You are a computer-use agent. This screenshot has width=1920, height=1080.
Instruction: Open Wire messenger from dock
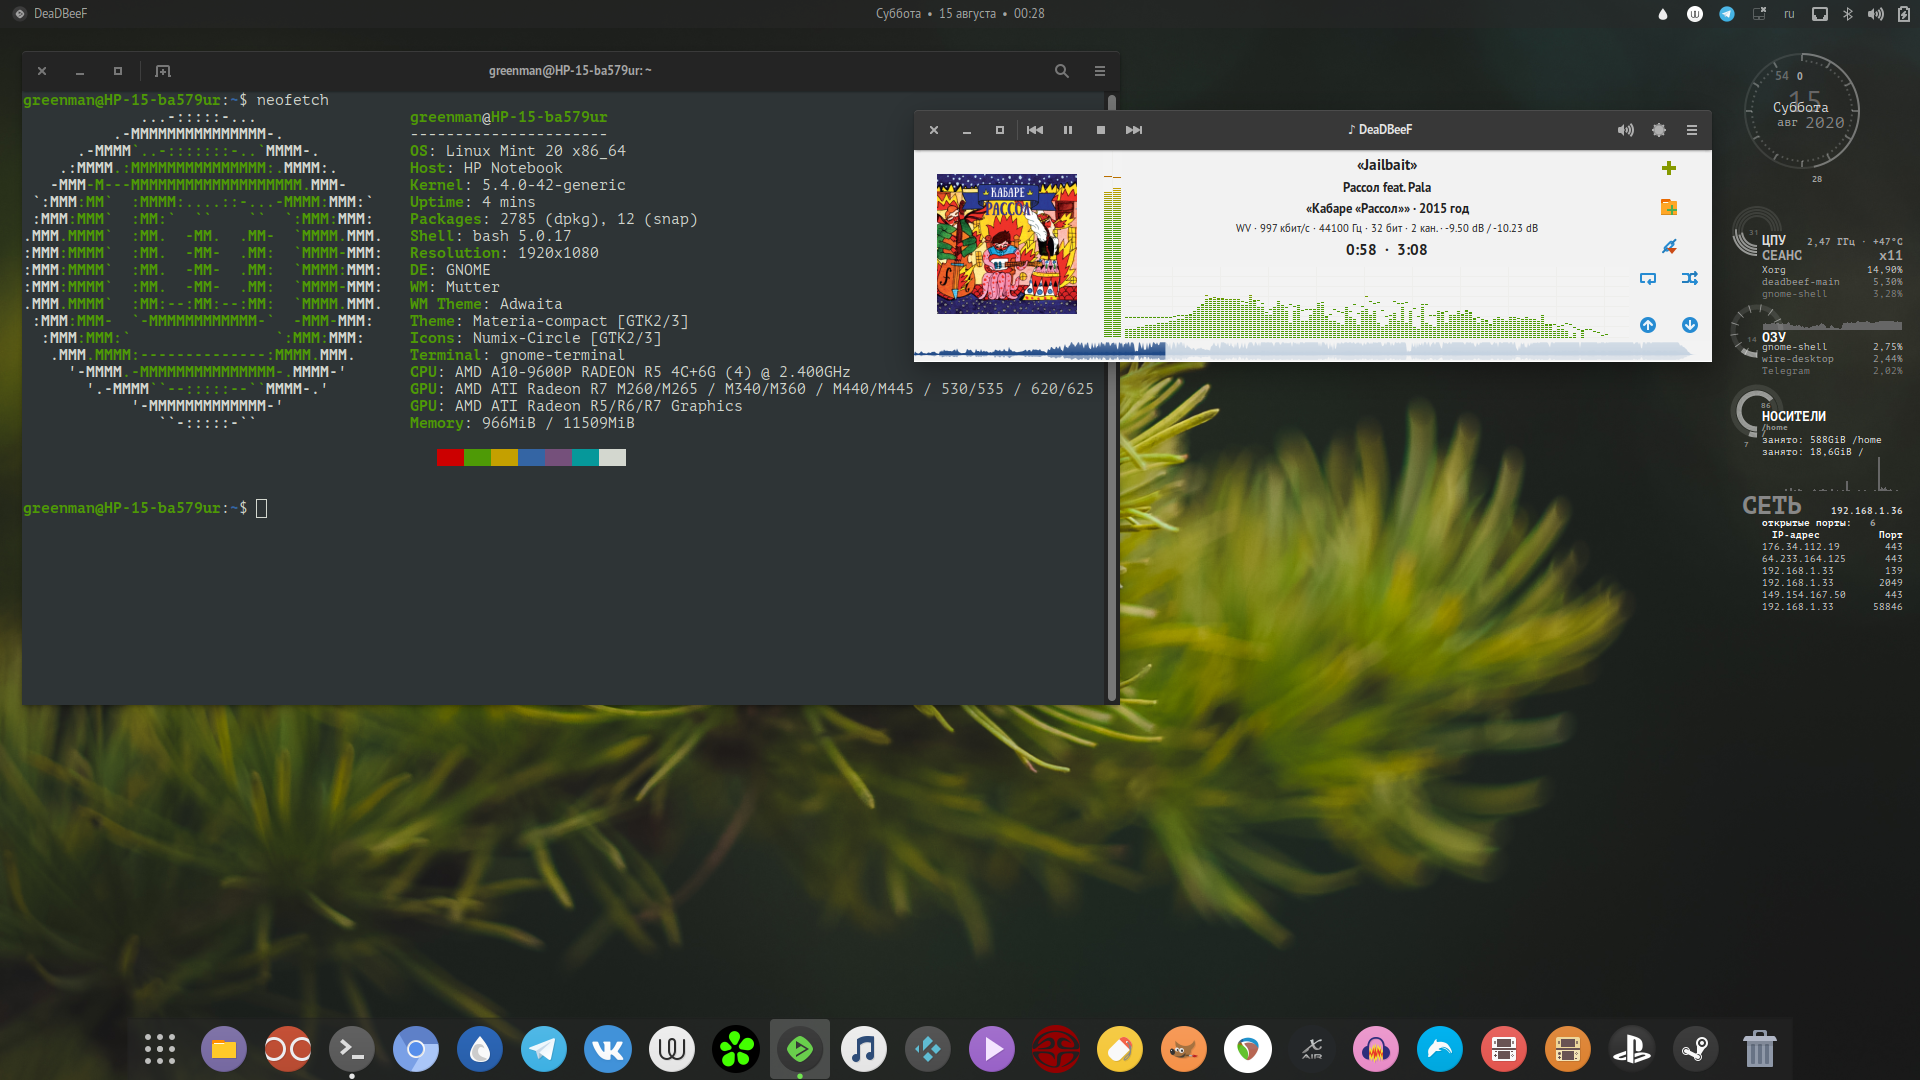[x=672, y=1049]
